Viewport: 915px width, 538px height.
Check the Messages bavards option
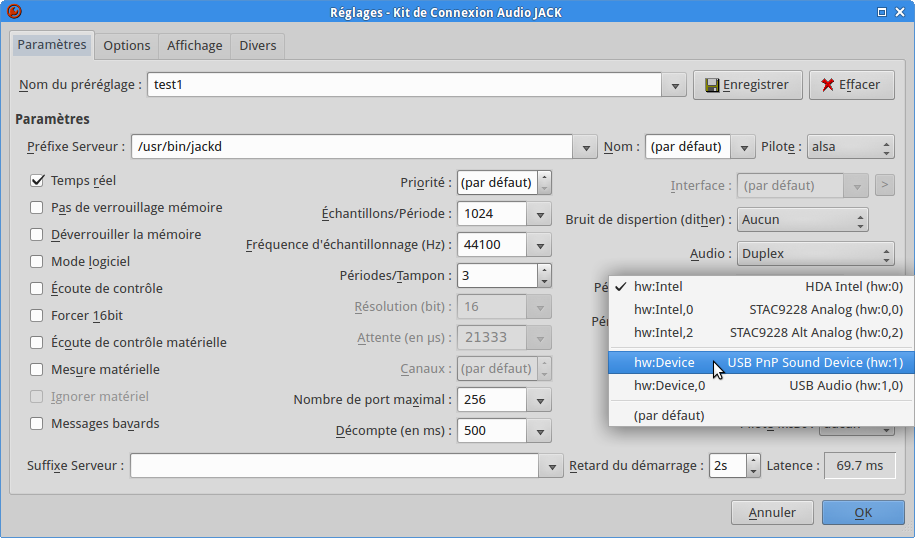pyautogui.click(x=38, y=423)
